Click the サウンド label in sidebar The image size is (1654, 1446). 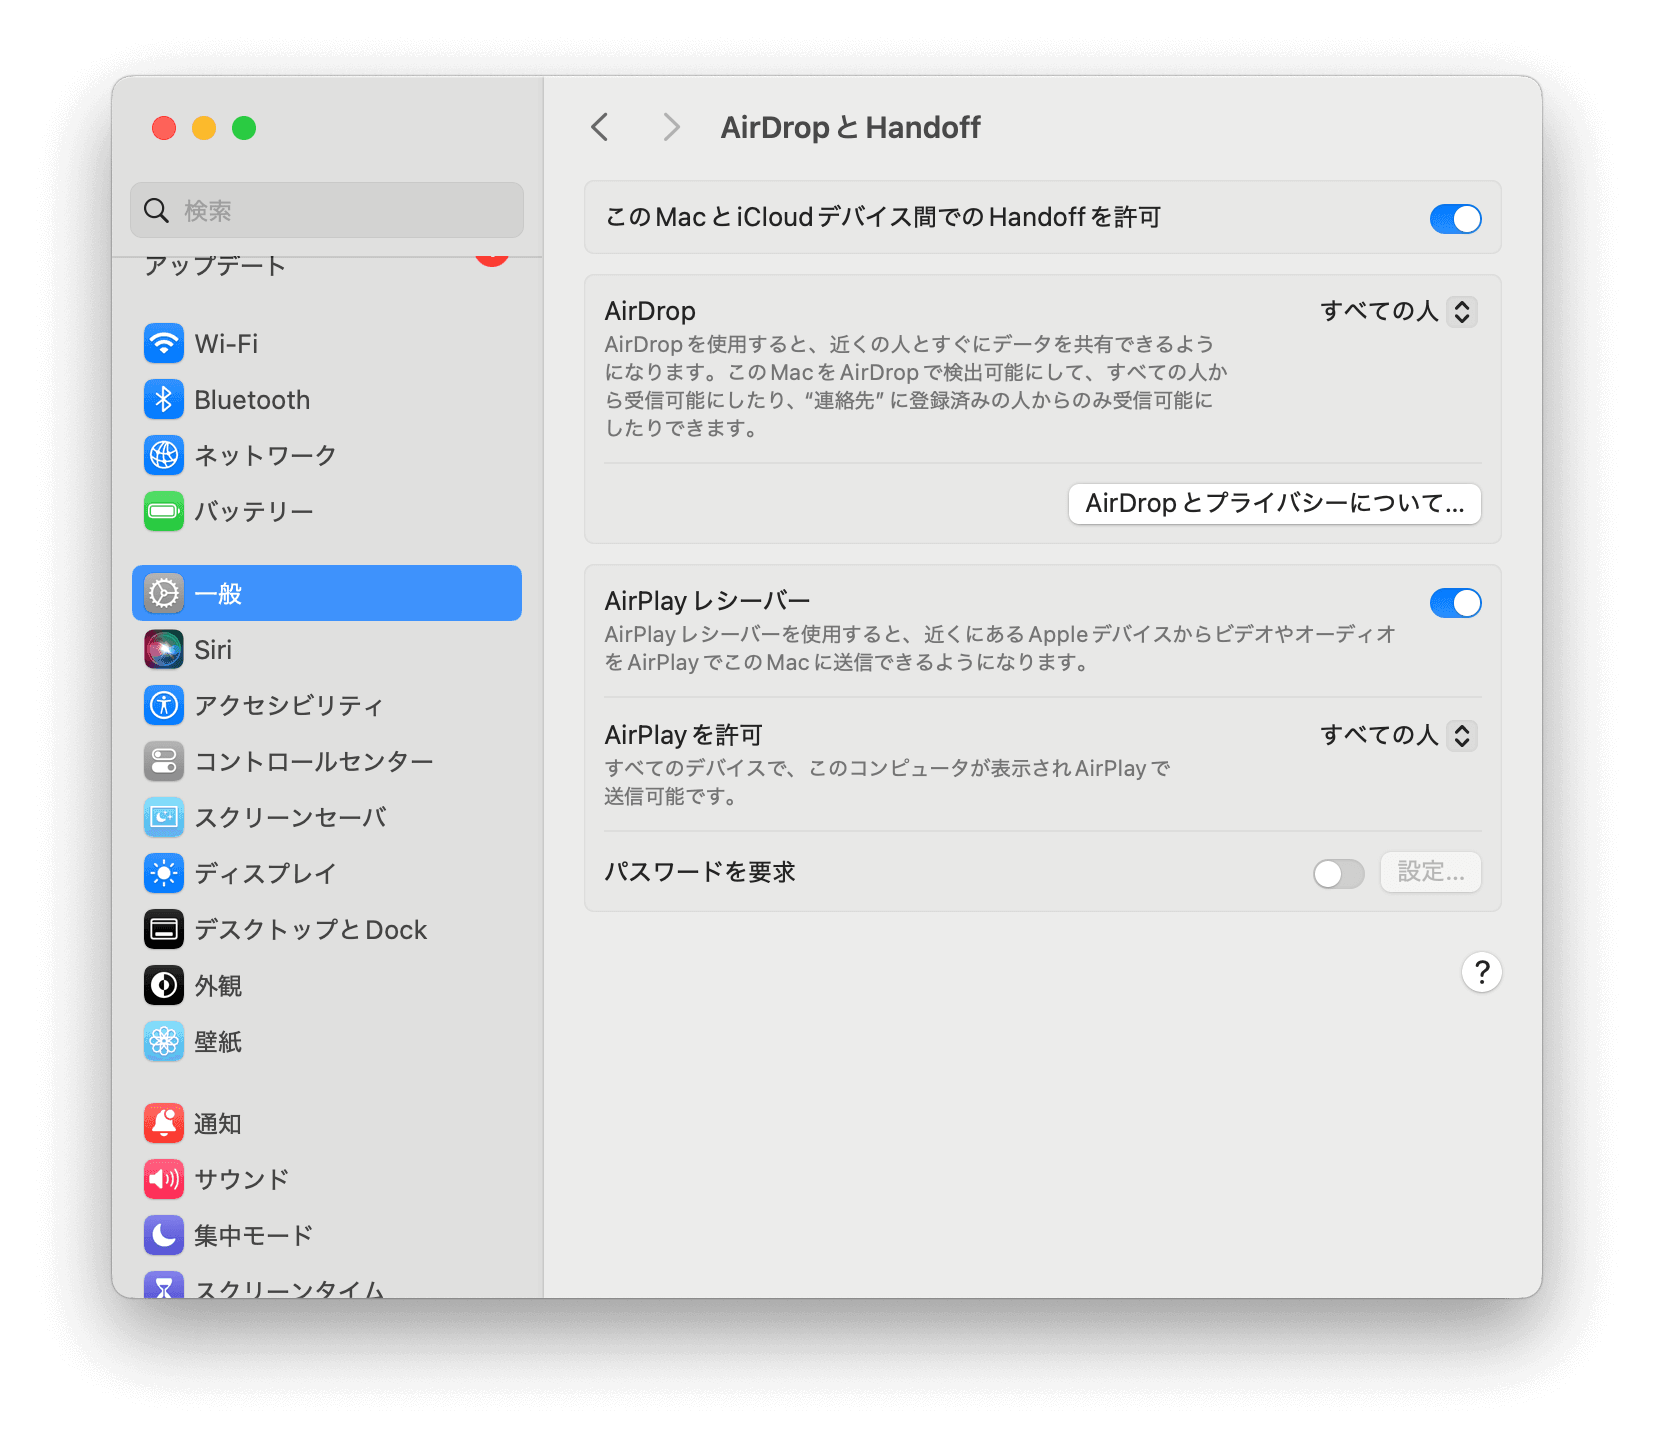242,1180
